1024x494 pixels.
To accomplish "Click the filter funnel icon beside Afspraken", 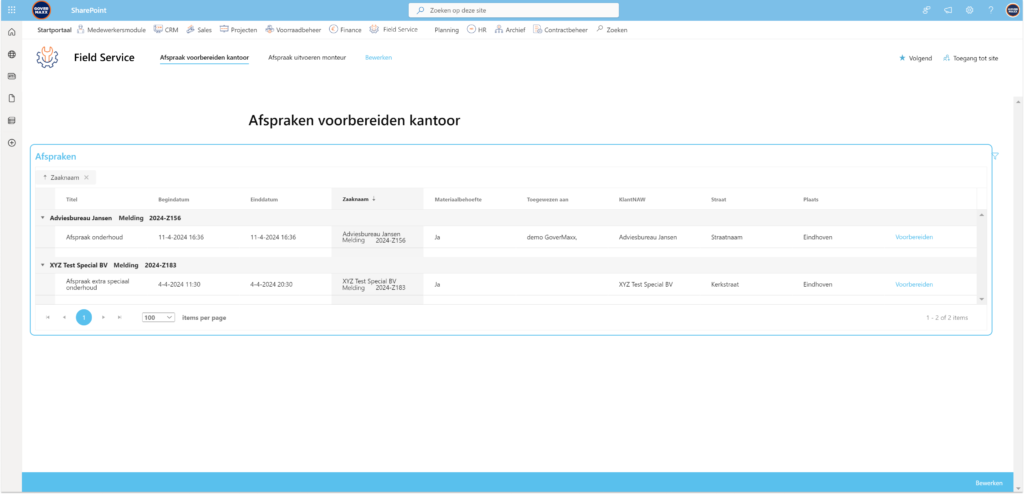I will click(x=996, y=155).
